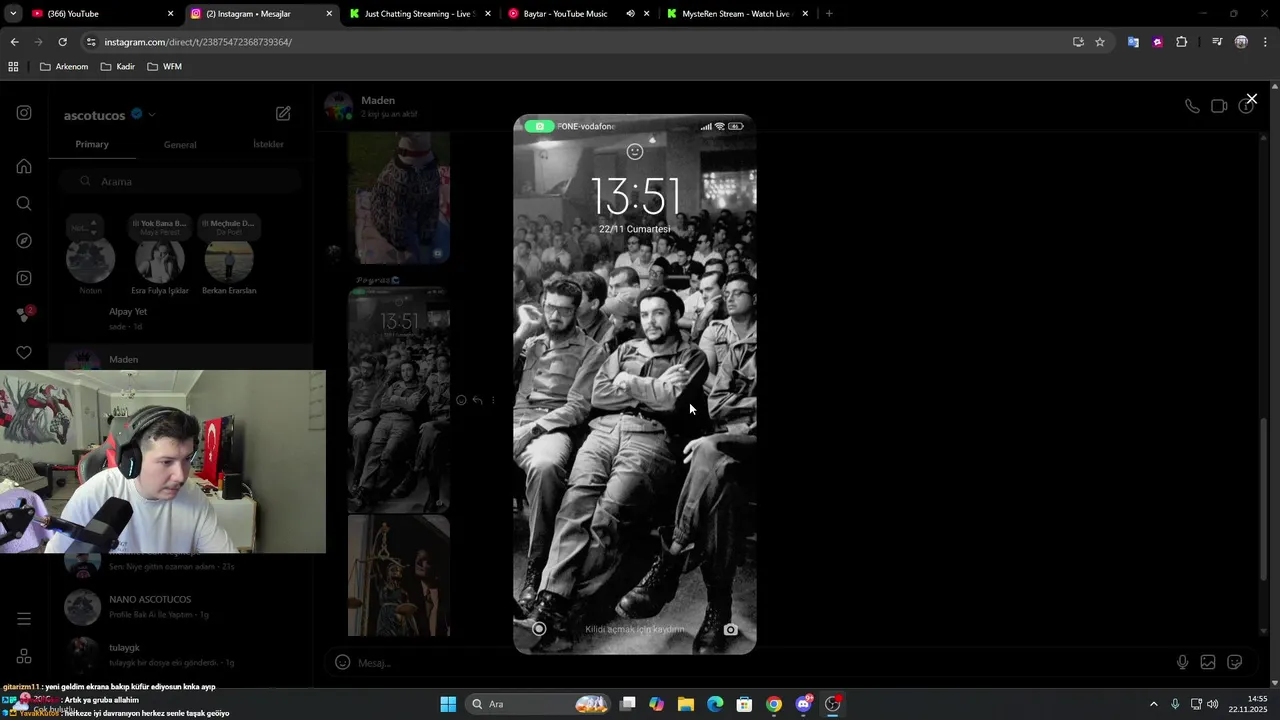Select the Maden chat in list
This screenshot has width=1280, height=720.
tap(180, 359)
